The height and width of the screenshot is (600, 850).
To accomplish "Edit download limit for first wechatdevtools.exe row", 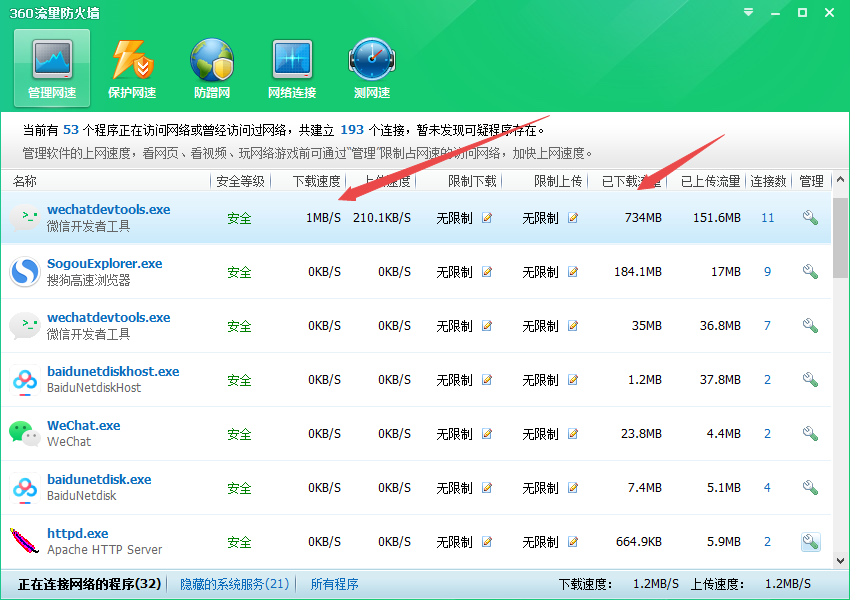I will pyautogui.click(x=487, y=218).
